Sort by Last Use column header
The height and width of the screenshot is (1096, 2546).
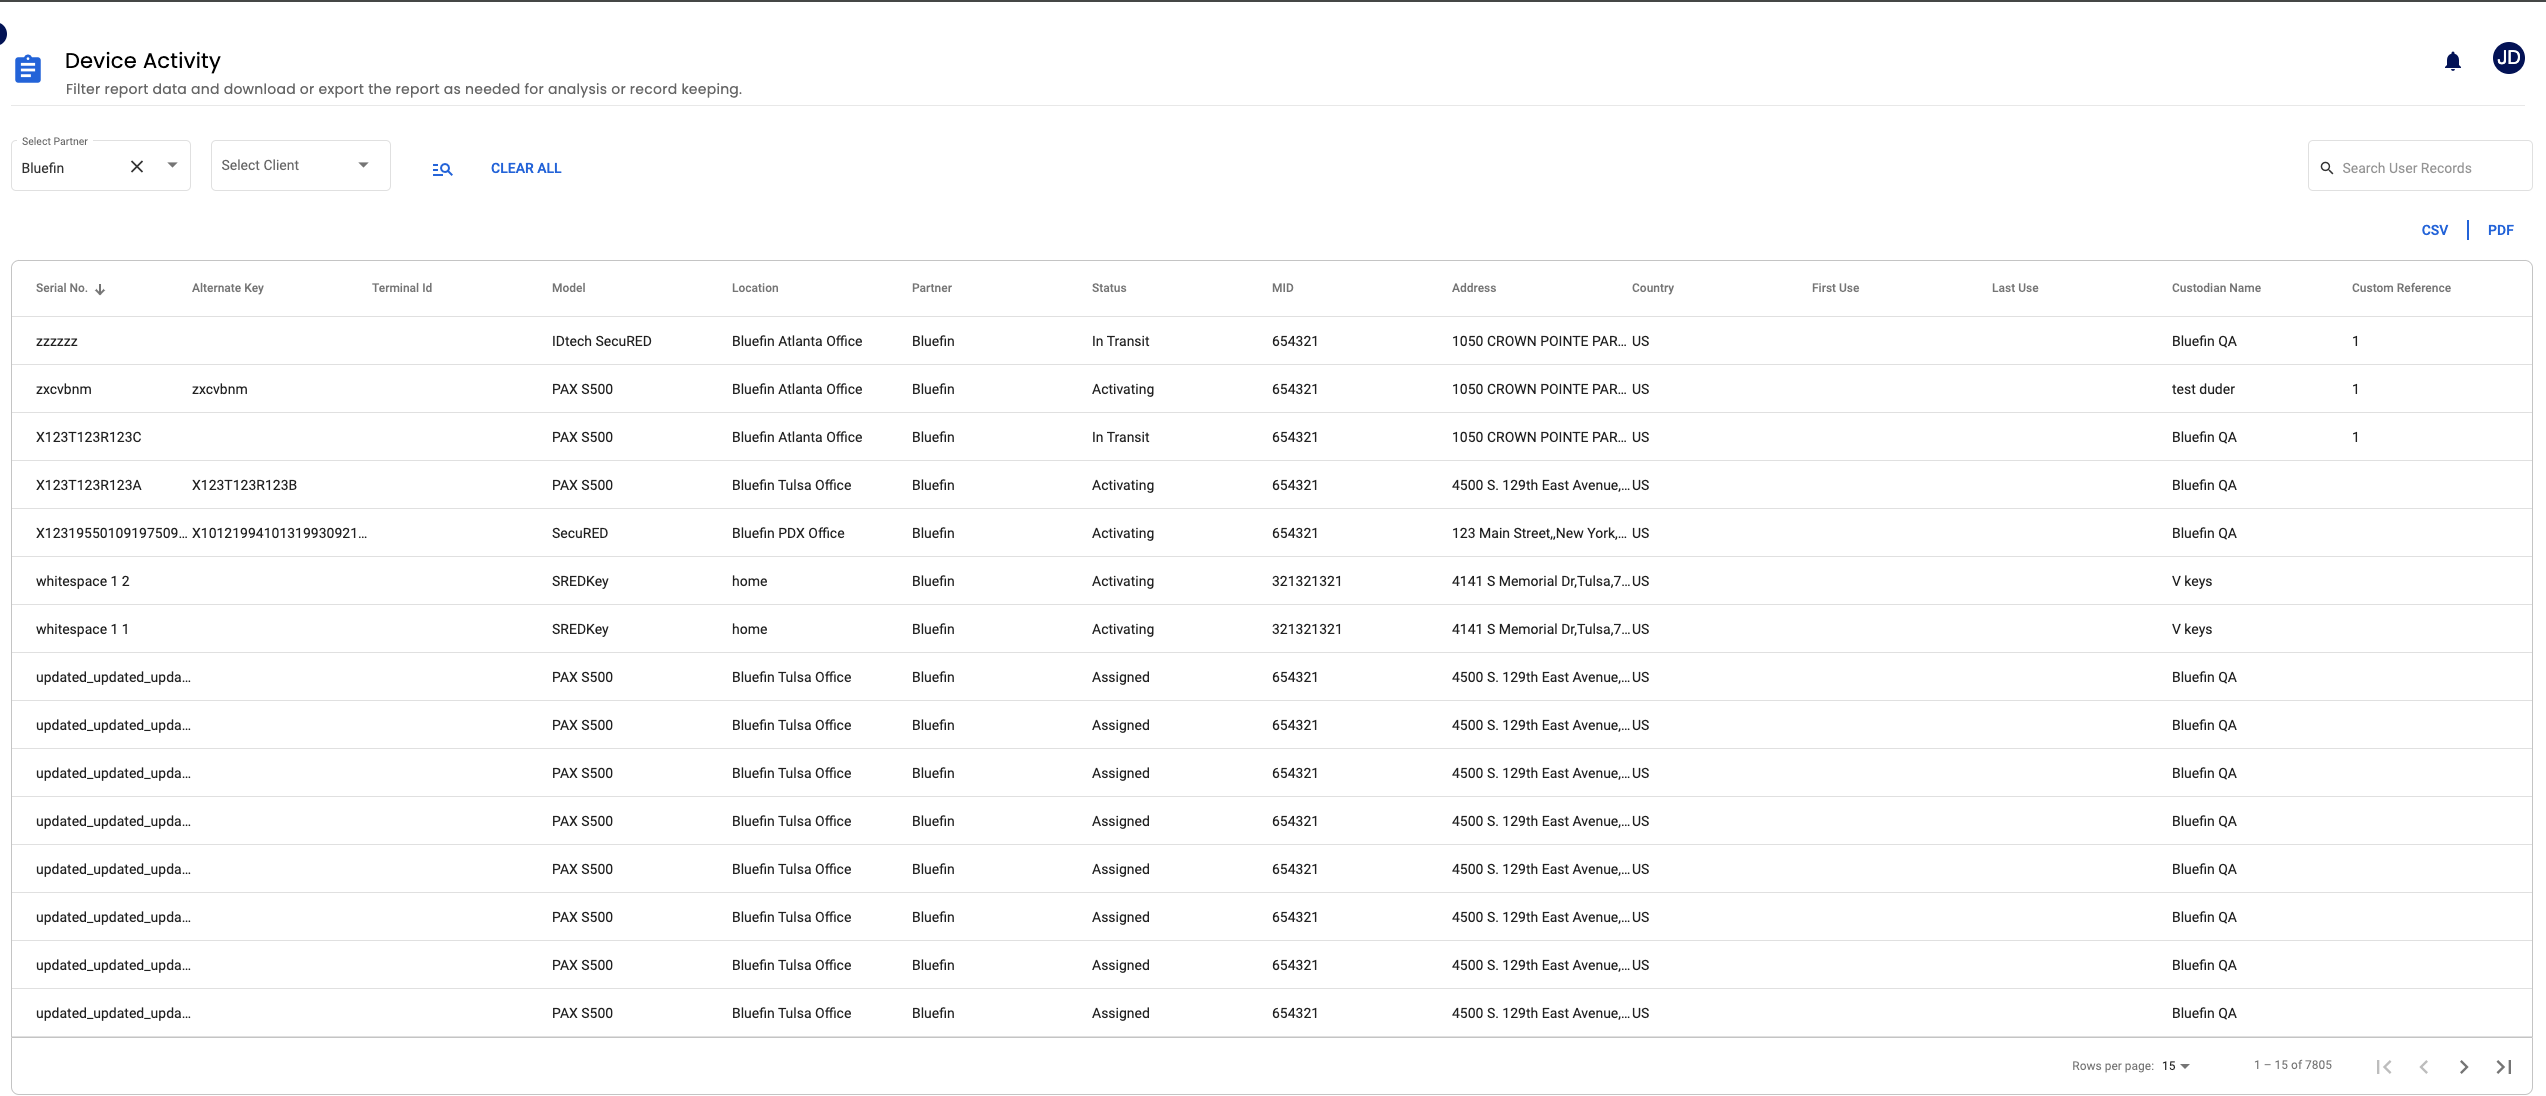pyautogui.click(x=2015, y=288)
